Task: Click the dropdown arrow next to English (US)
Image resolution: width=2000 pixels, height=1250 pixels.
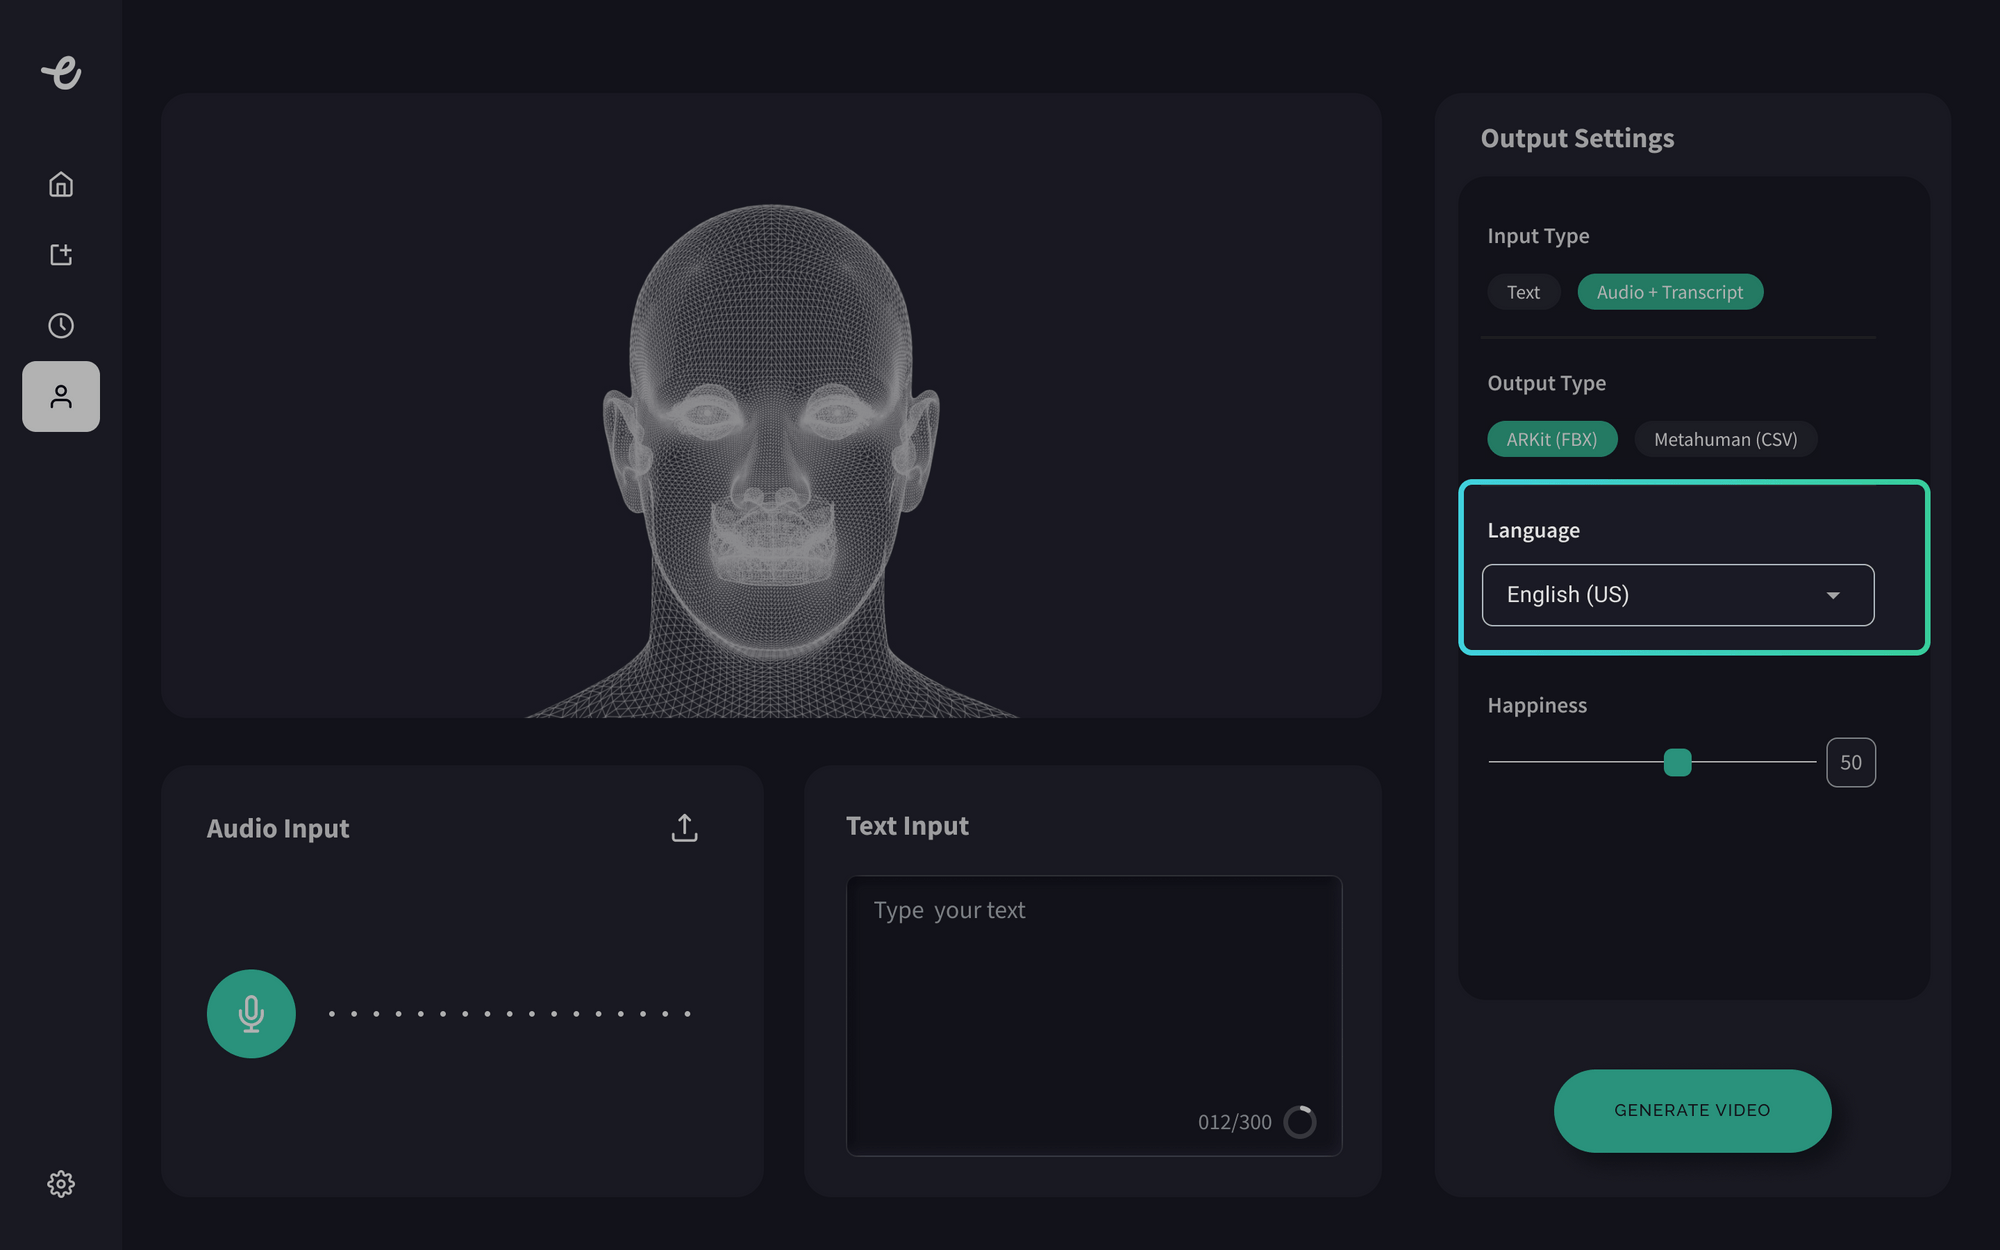Action: [1833, 595]
